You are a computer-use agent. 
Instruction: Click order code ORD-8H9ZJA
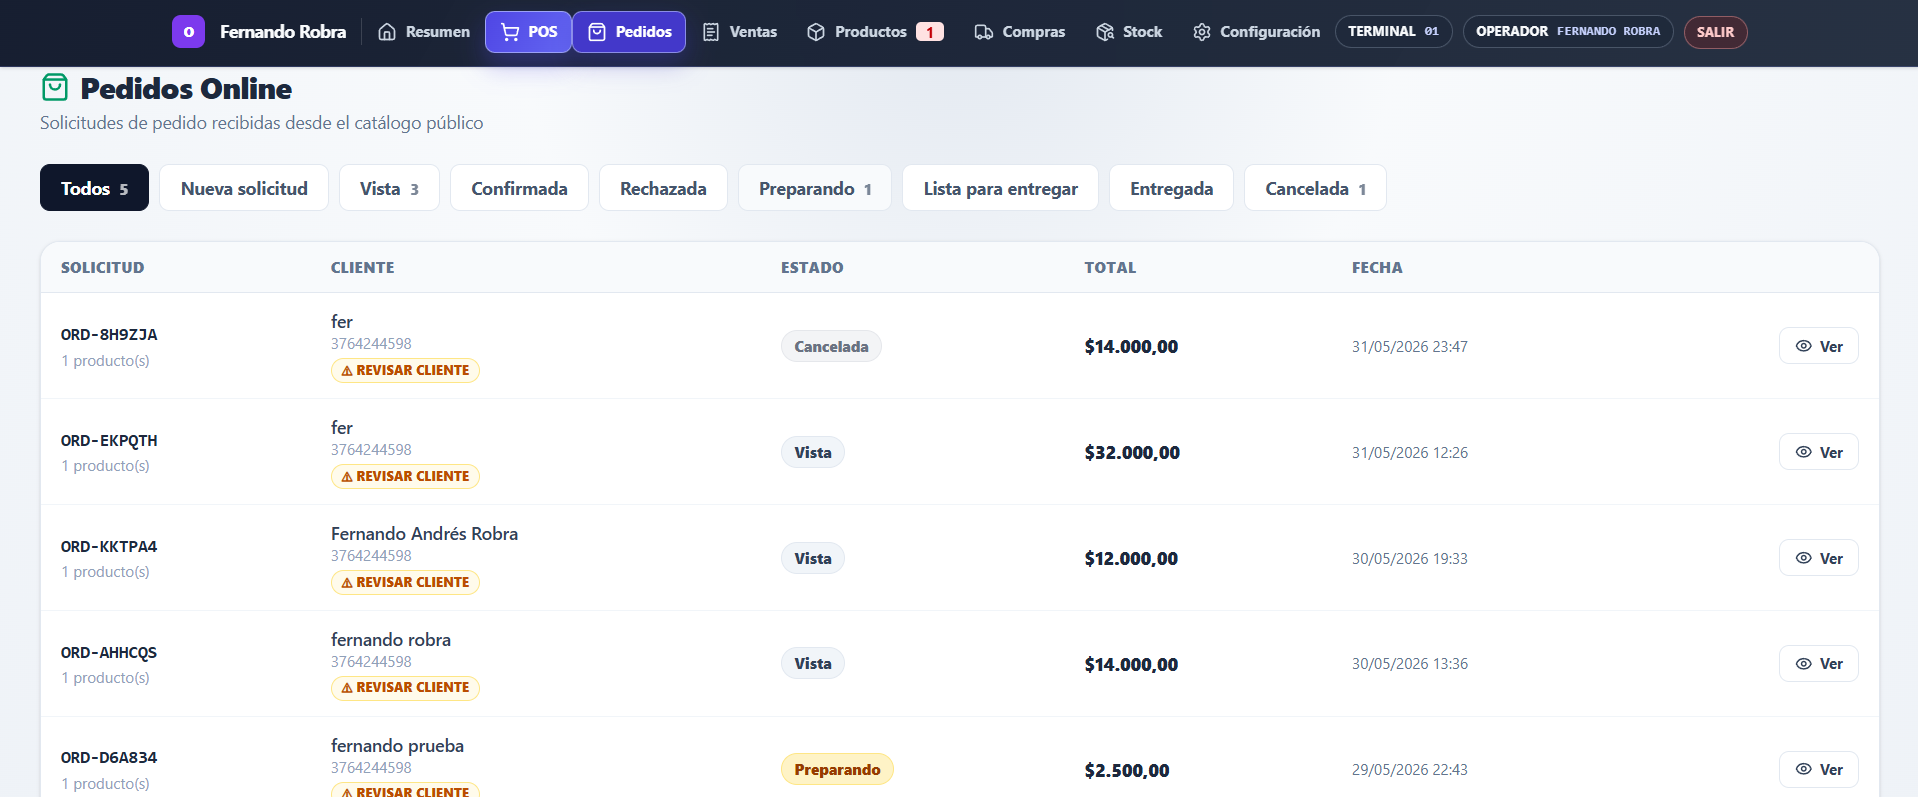(109, 335)
